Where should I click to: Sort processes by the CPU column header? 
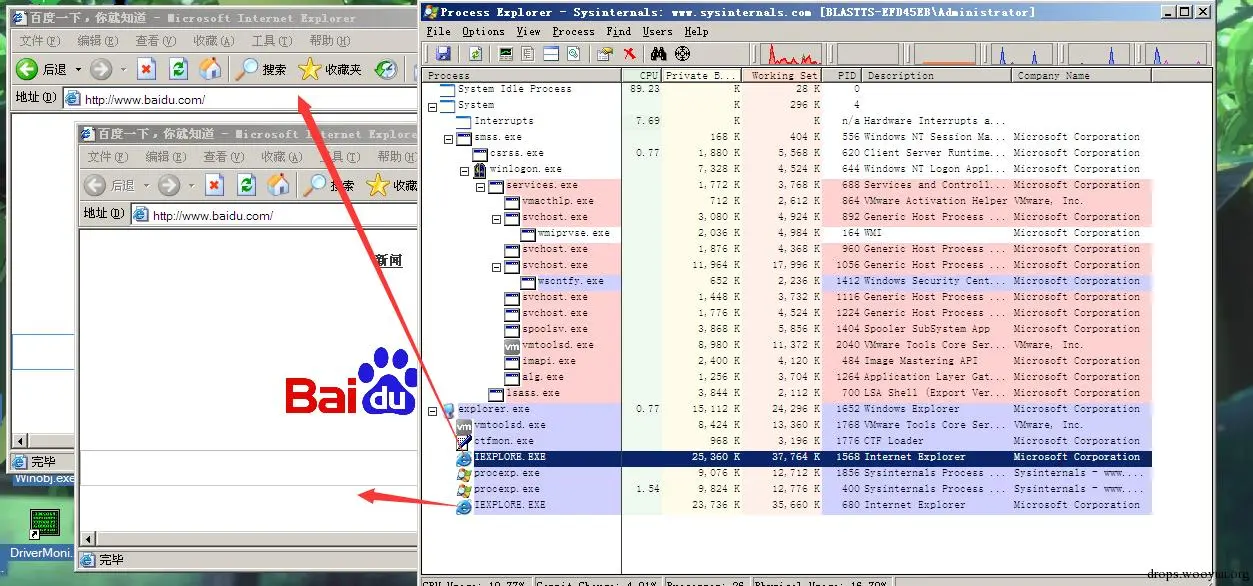[641, 76]
